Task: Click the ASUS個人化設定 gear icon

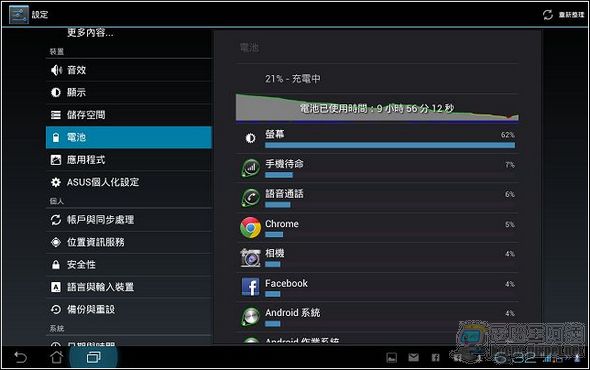Action: [56, 182]
